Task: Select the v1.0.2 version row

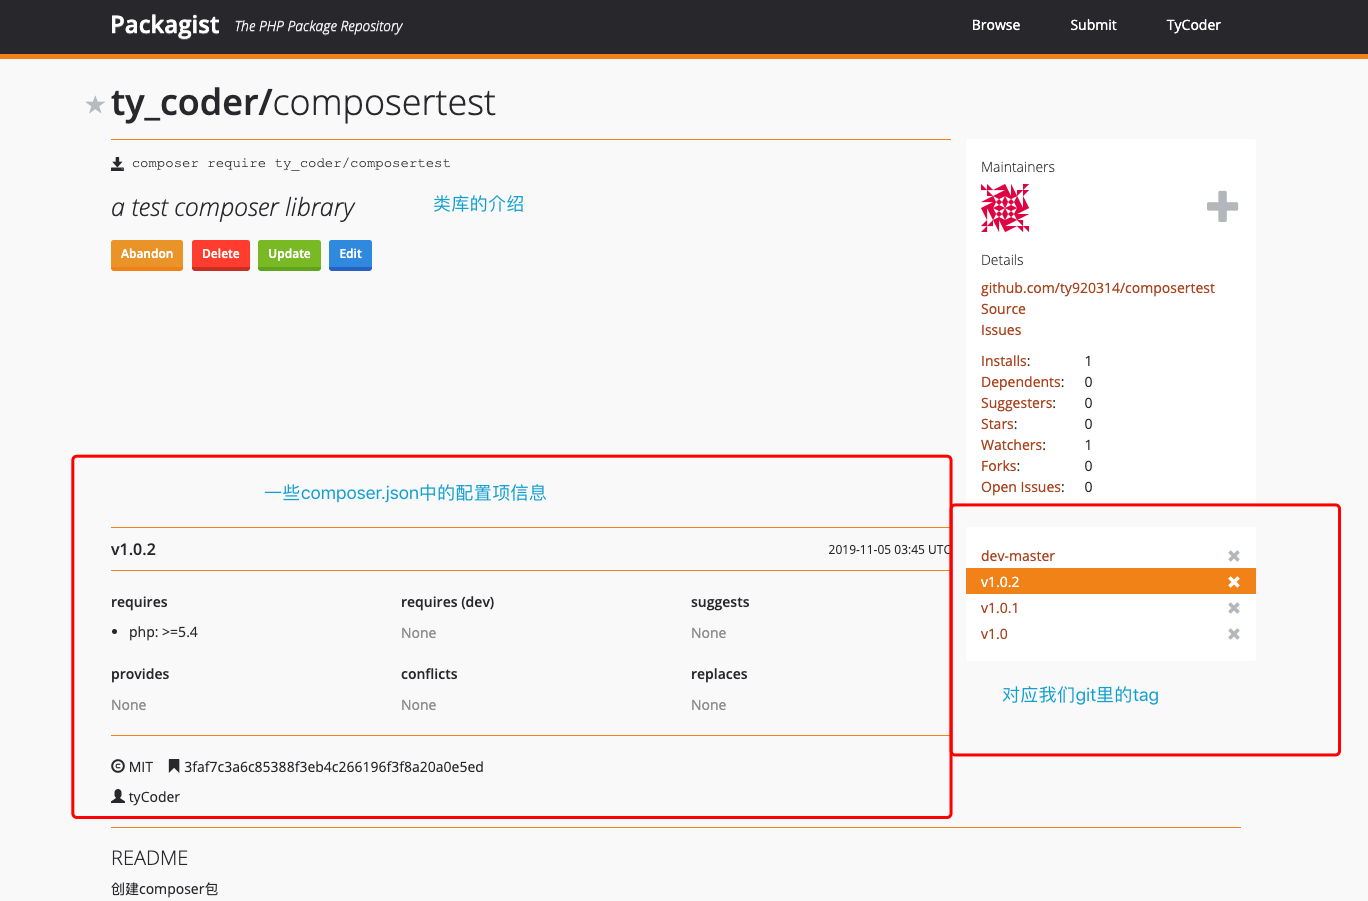Action: click(1110, 582)
